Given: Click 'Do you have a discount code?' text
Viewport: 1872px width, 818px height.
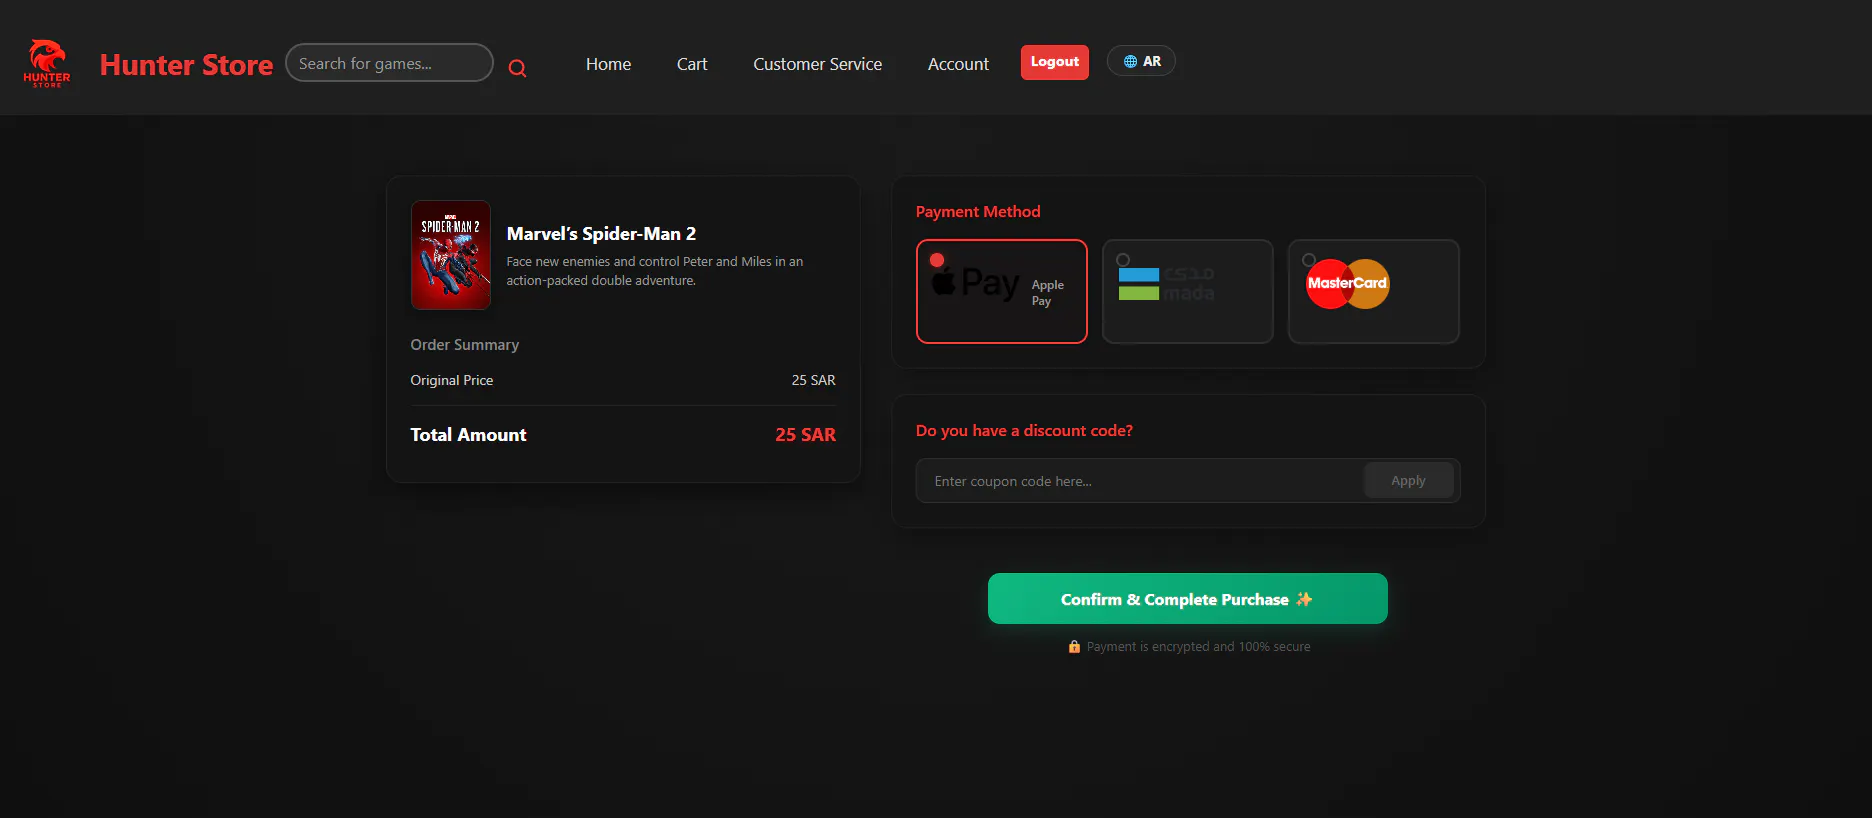Looking at the screenshot, I should (x=1024, y=431).
